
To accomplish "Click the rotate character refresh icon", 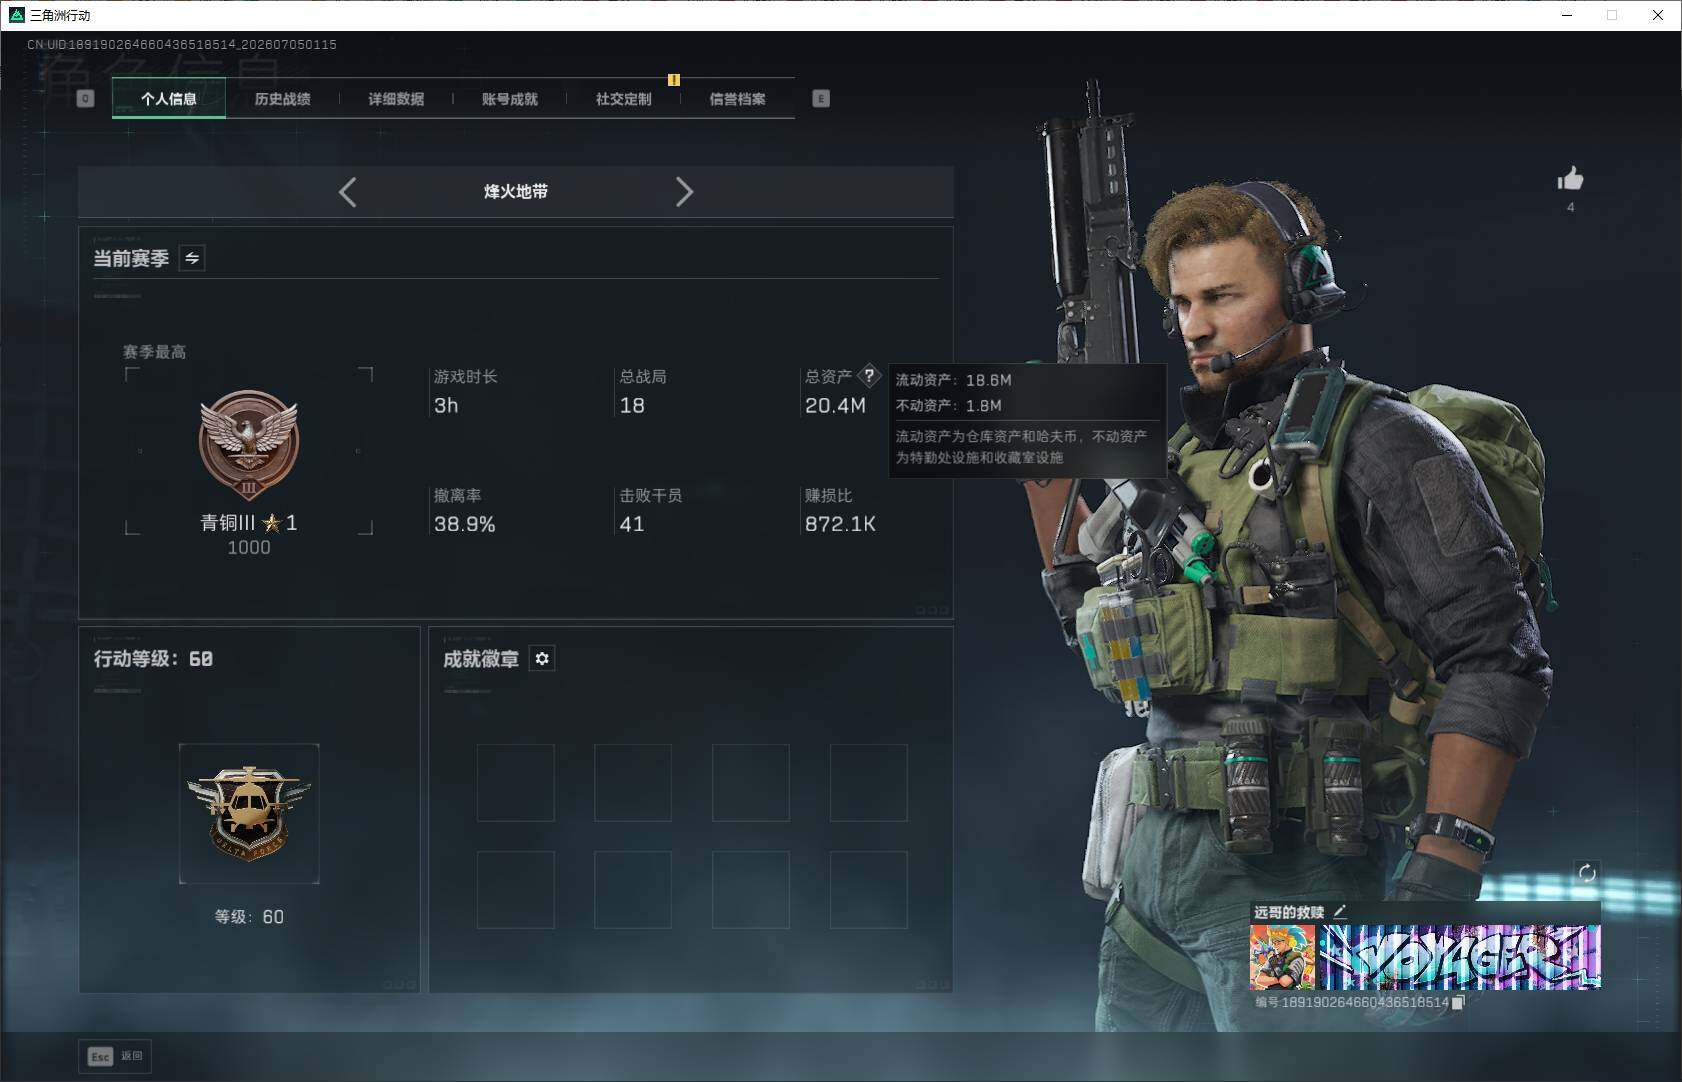I will (1586, 873).
